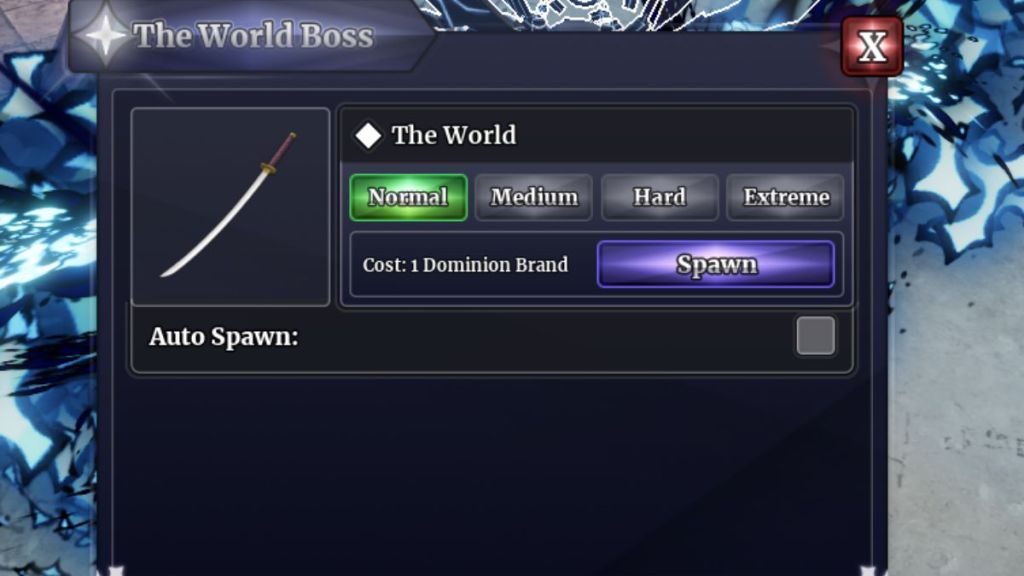Switch to Medium difficulty
1024x576 pixels.
(534, 197)
